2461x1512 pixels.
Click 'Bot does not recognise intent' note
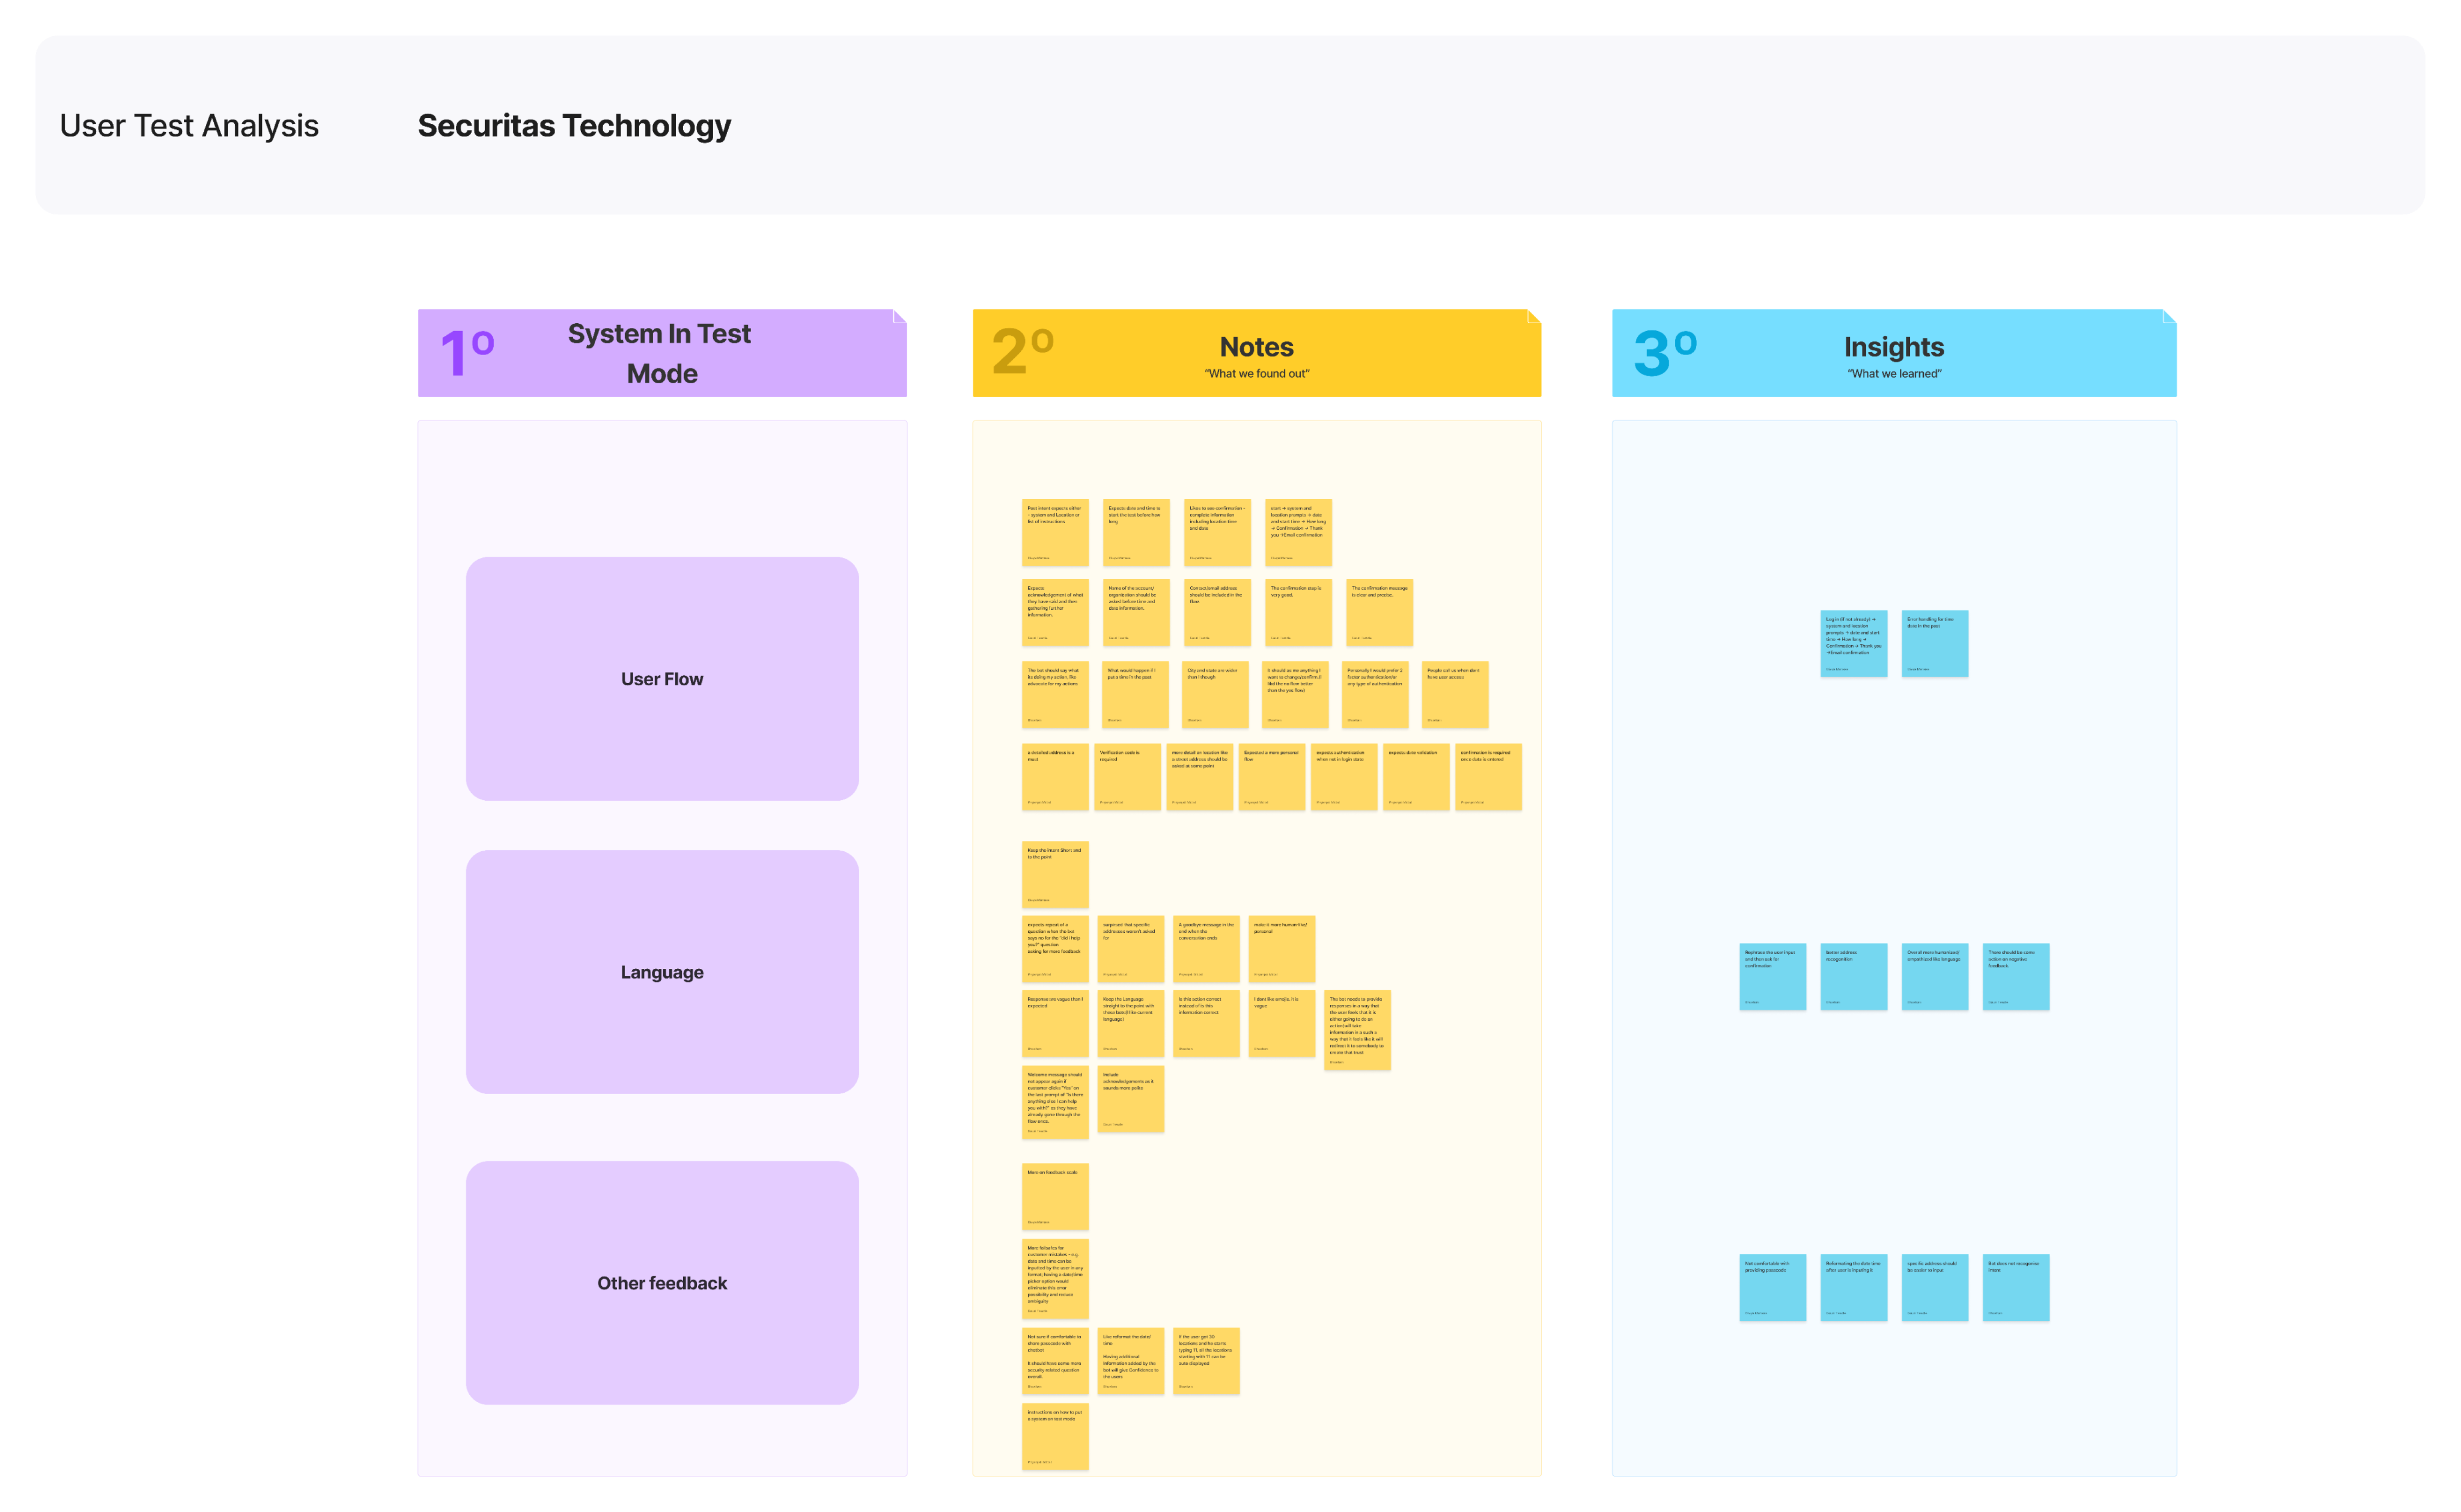[x=2015, y=1287]
